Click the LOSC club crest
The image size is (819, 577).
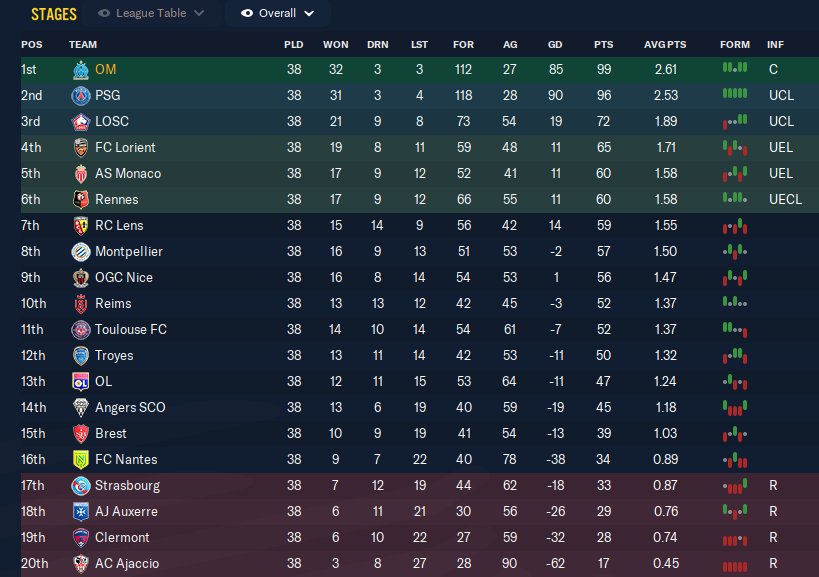pyautogui.click(x=80, y=122)
